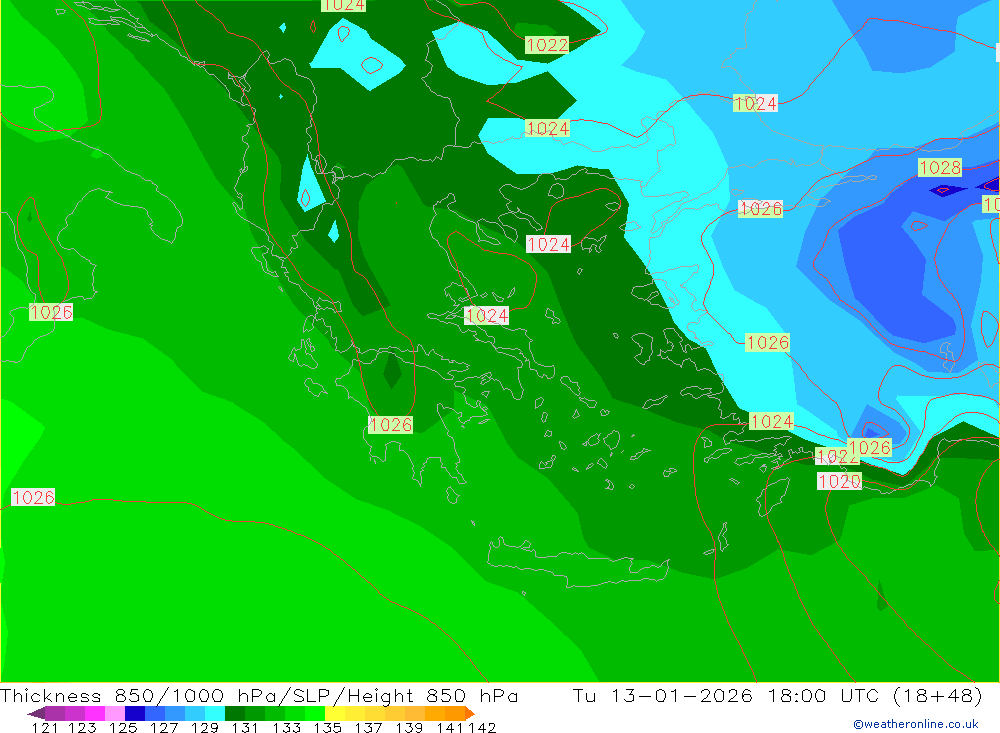Click the 1020 isobar label
The image size is (1000, 733).
coord(839,481)
